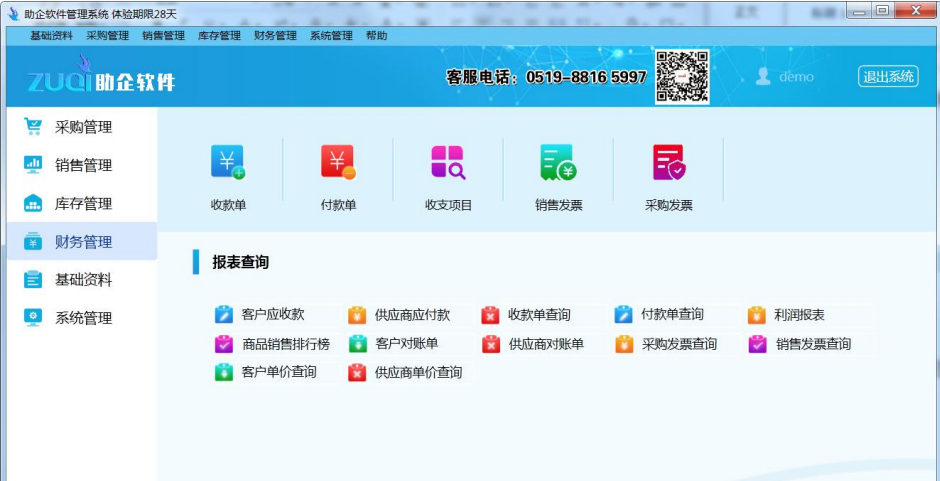This screenshot has width=940, height=481.
Task: Open the 基础资料 menu in menu bar
Action: (52, 36)
